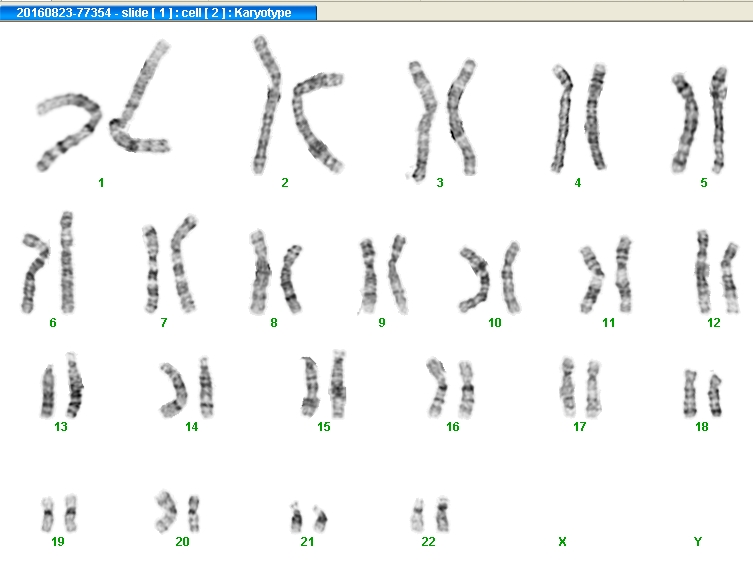Click the chromosome 18 pair image
The image size is (753, 582).
(703, 393)
